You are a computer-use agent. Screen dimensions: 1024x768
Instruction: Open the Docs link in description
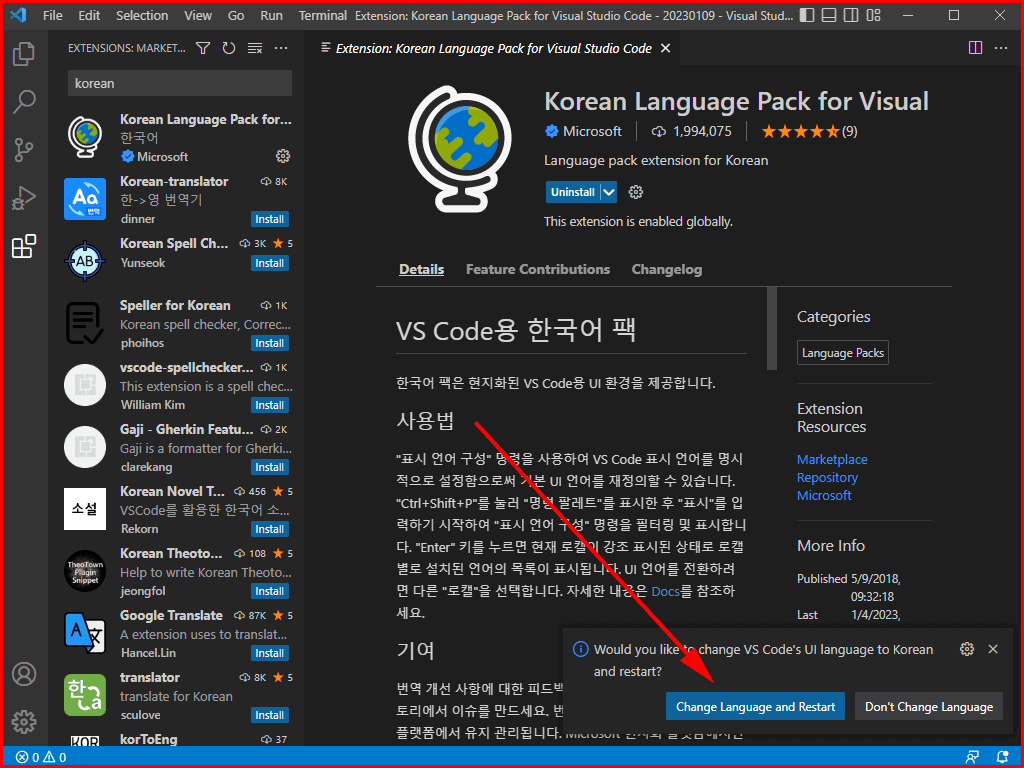tap(666, 592)
